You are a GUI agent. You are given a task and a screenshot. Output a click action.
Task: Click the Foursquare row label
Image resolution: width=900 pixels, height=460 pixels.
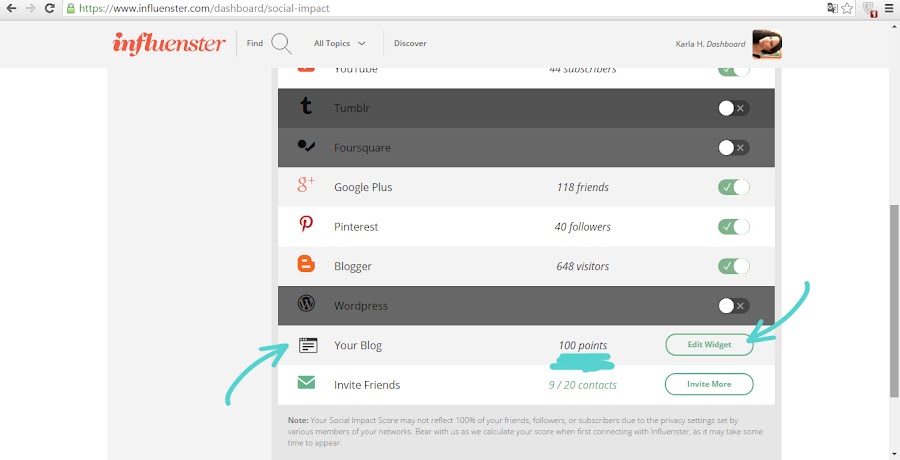click(362, 148)
